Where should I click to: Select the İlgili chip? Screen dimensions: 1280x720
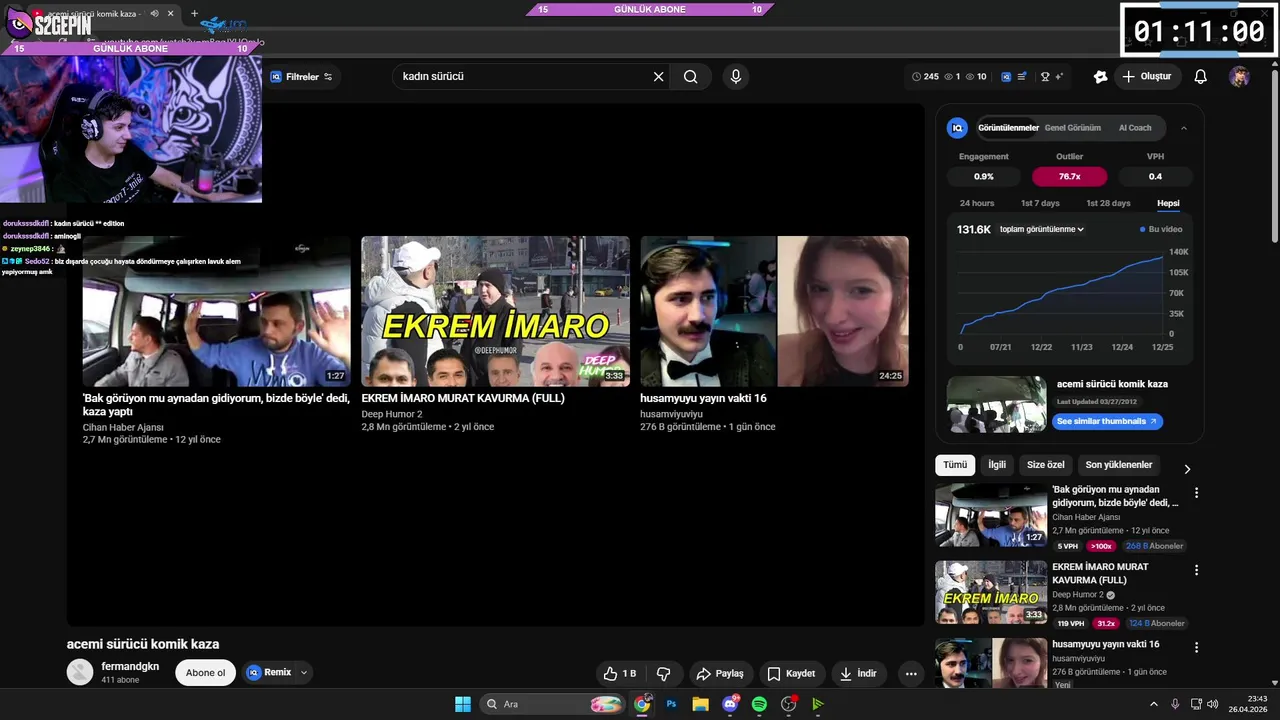(997, 465)
